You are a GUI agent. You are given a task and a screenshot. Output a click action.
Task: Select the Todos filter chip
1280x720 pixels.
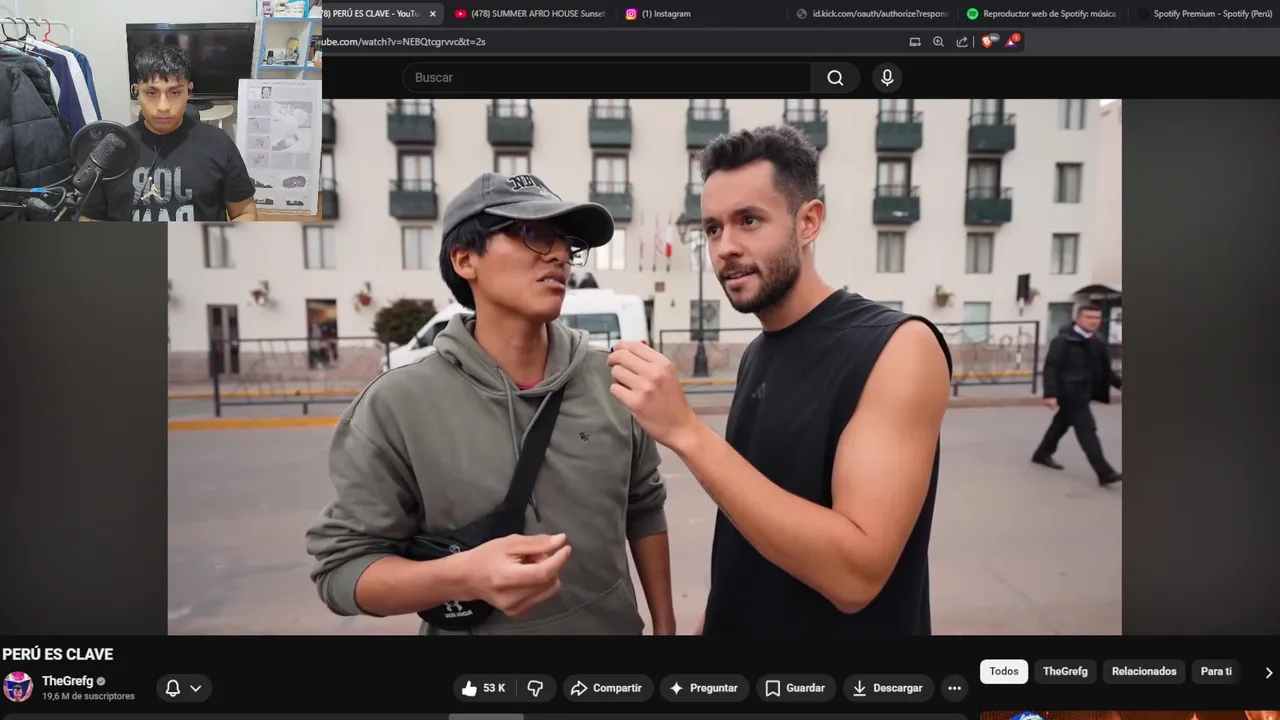point(1004,671)
